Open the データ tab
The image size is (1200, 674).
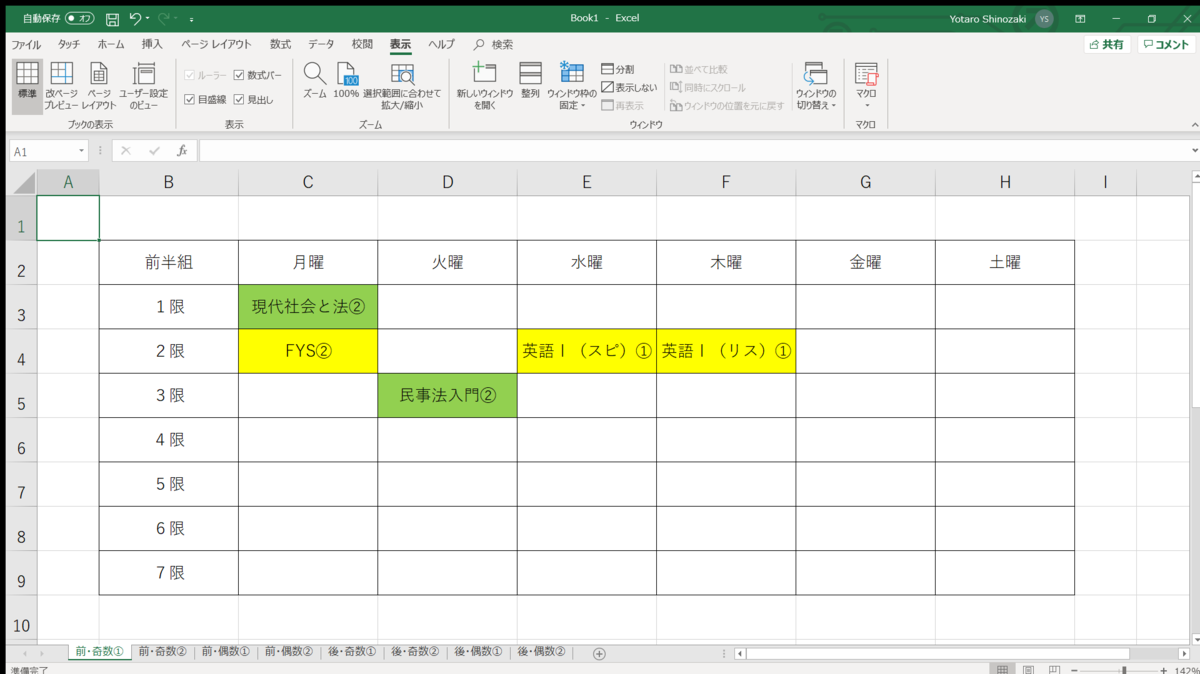[x=321, y=44]
